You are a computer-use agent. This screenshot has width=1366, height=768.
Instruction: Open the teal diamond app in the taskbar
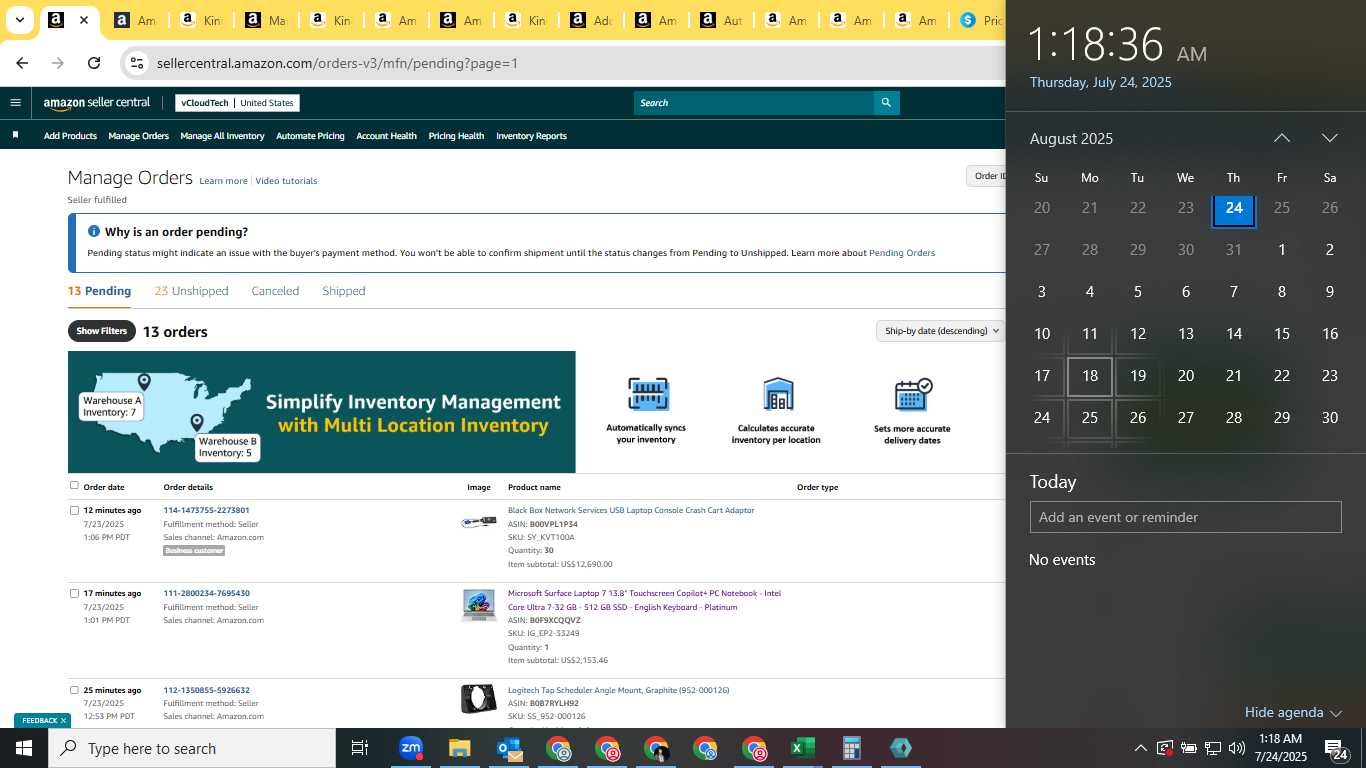tap(900, 748)
